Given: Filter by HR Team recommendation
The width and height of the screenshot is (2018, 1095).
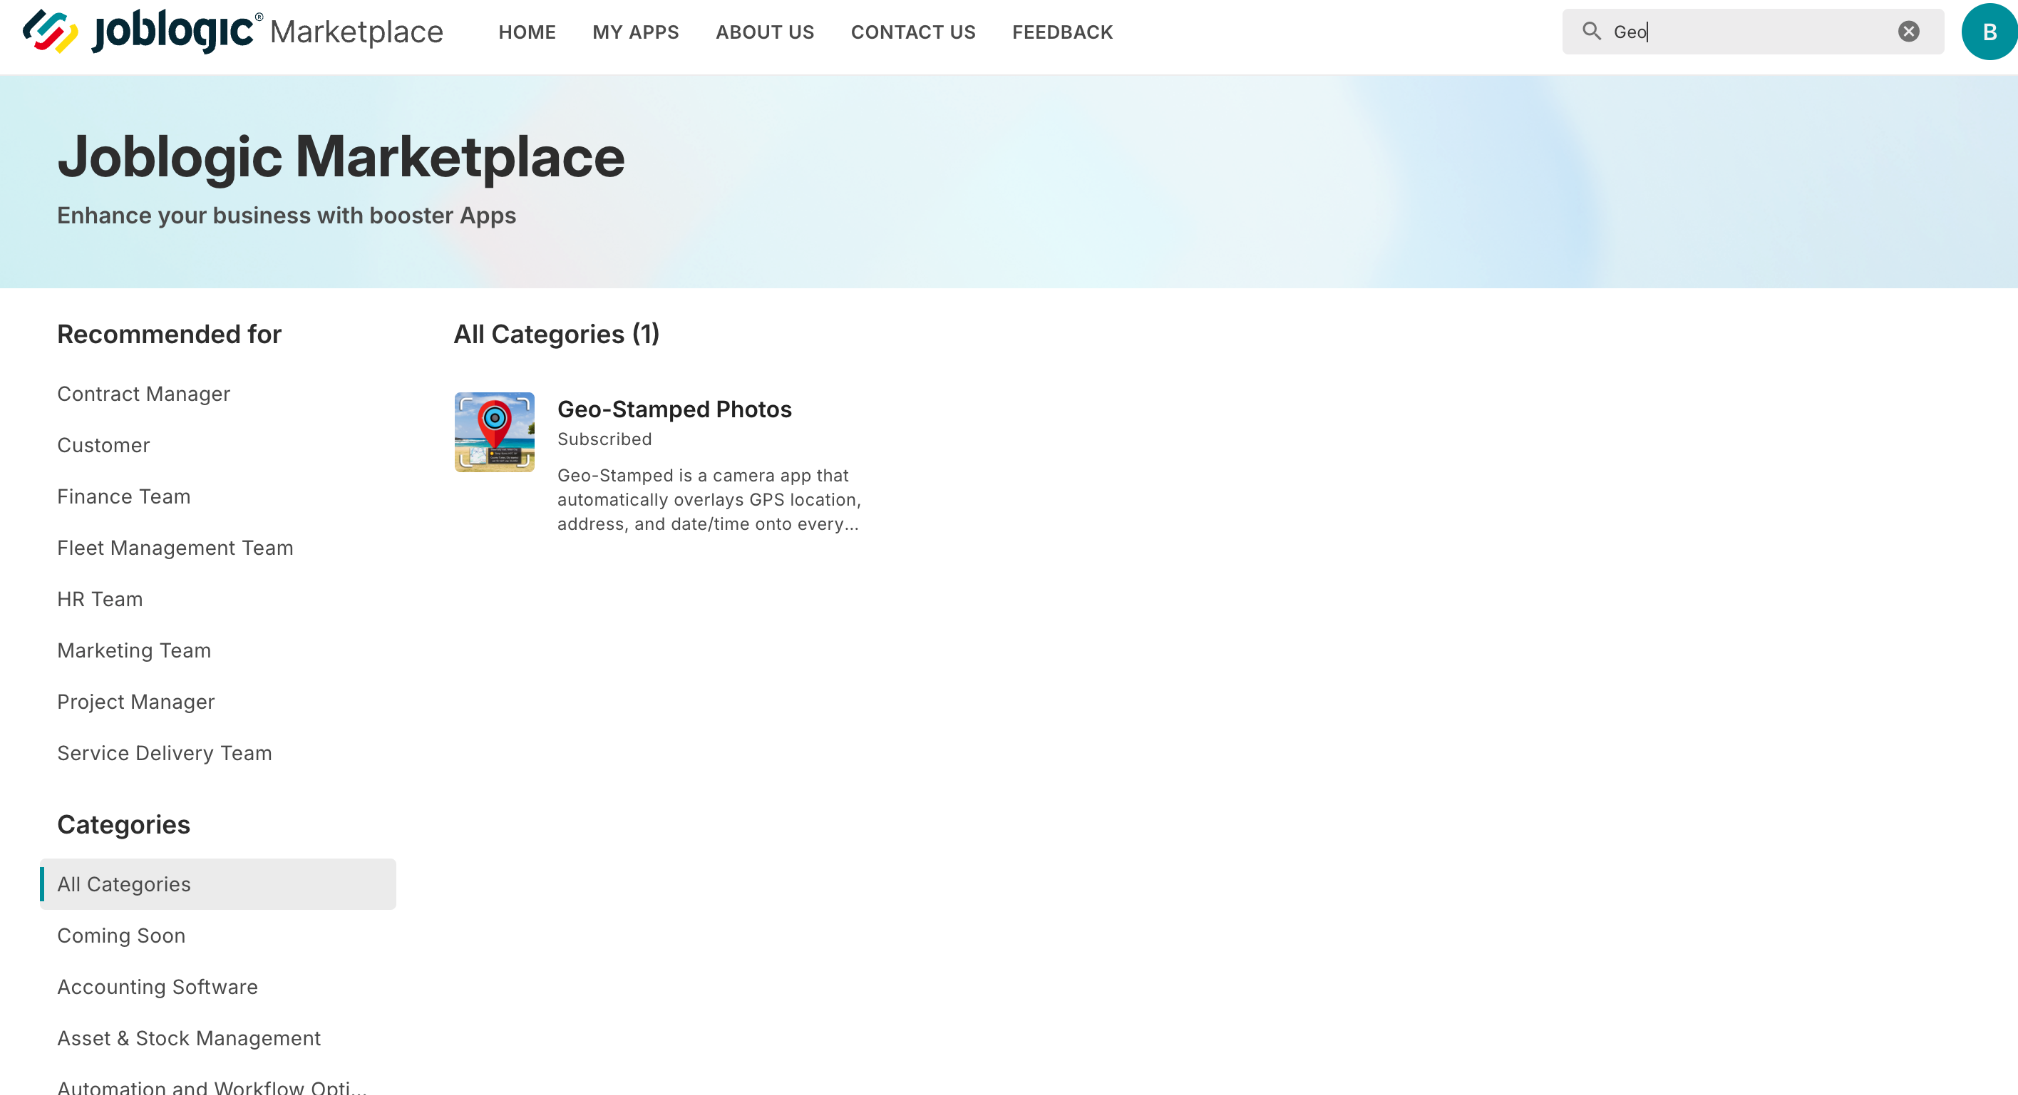Looking at the screenshot, I should [x=100, y=599].
